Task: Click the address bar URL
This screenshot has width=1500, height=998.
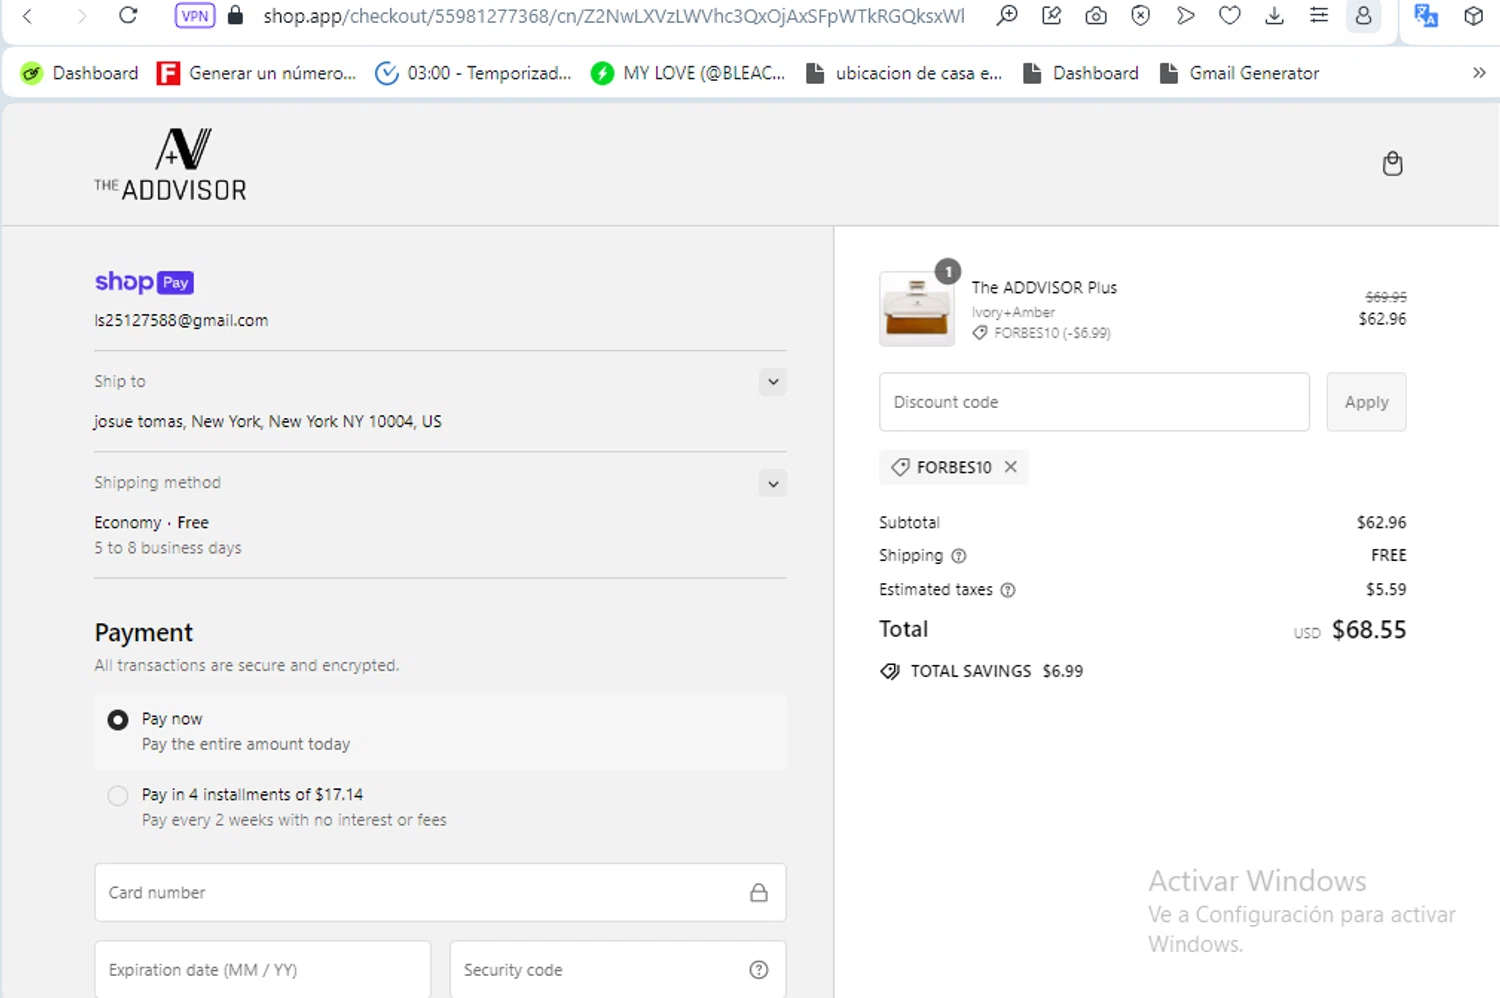Action: point(614,15)
